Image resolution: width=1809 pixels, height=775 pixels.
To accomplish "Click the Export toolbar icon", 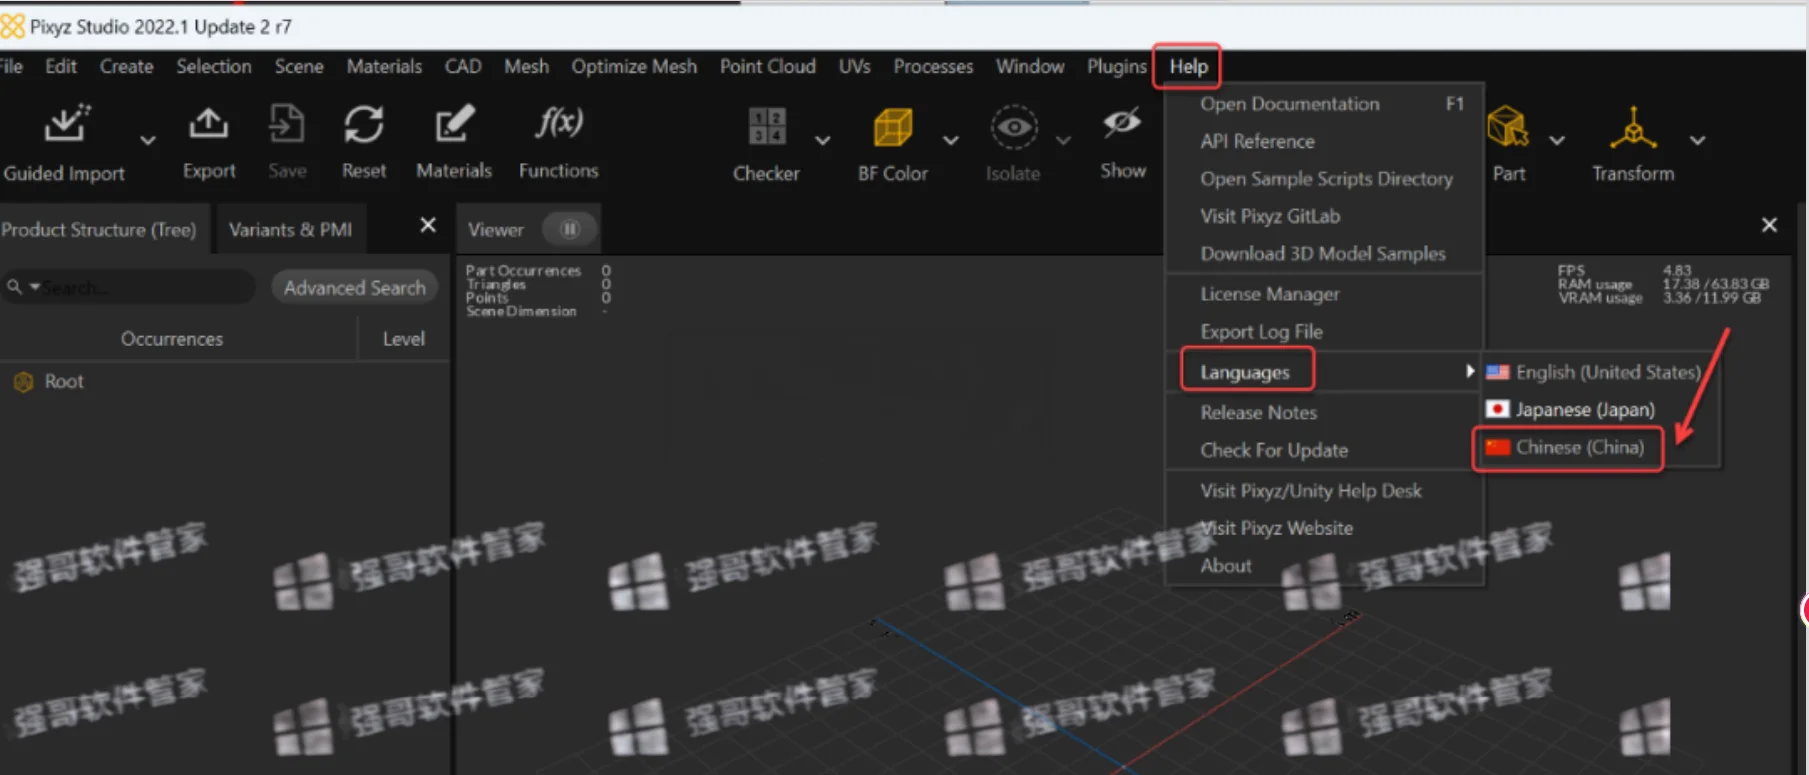I will pyautogui.click(x=208, y=124).
